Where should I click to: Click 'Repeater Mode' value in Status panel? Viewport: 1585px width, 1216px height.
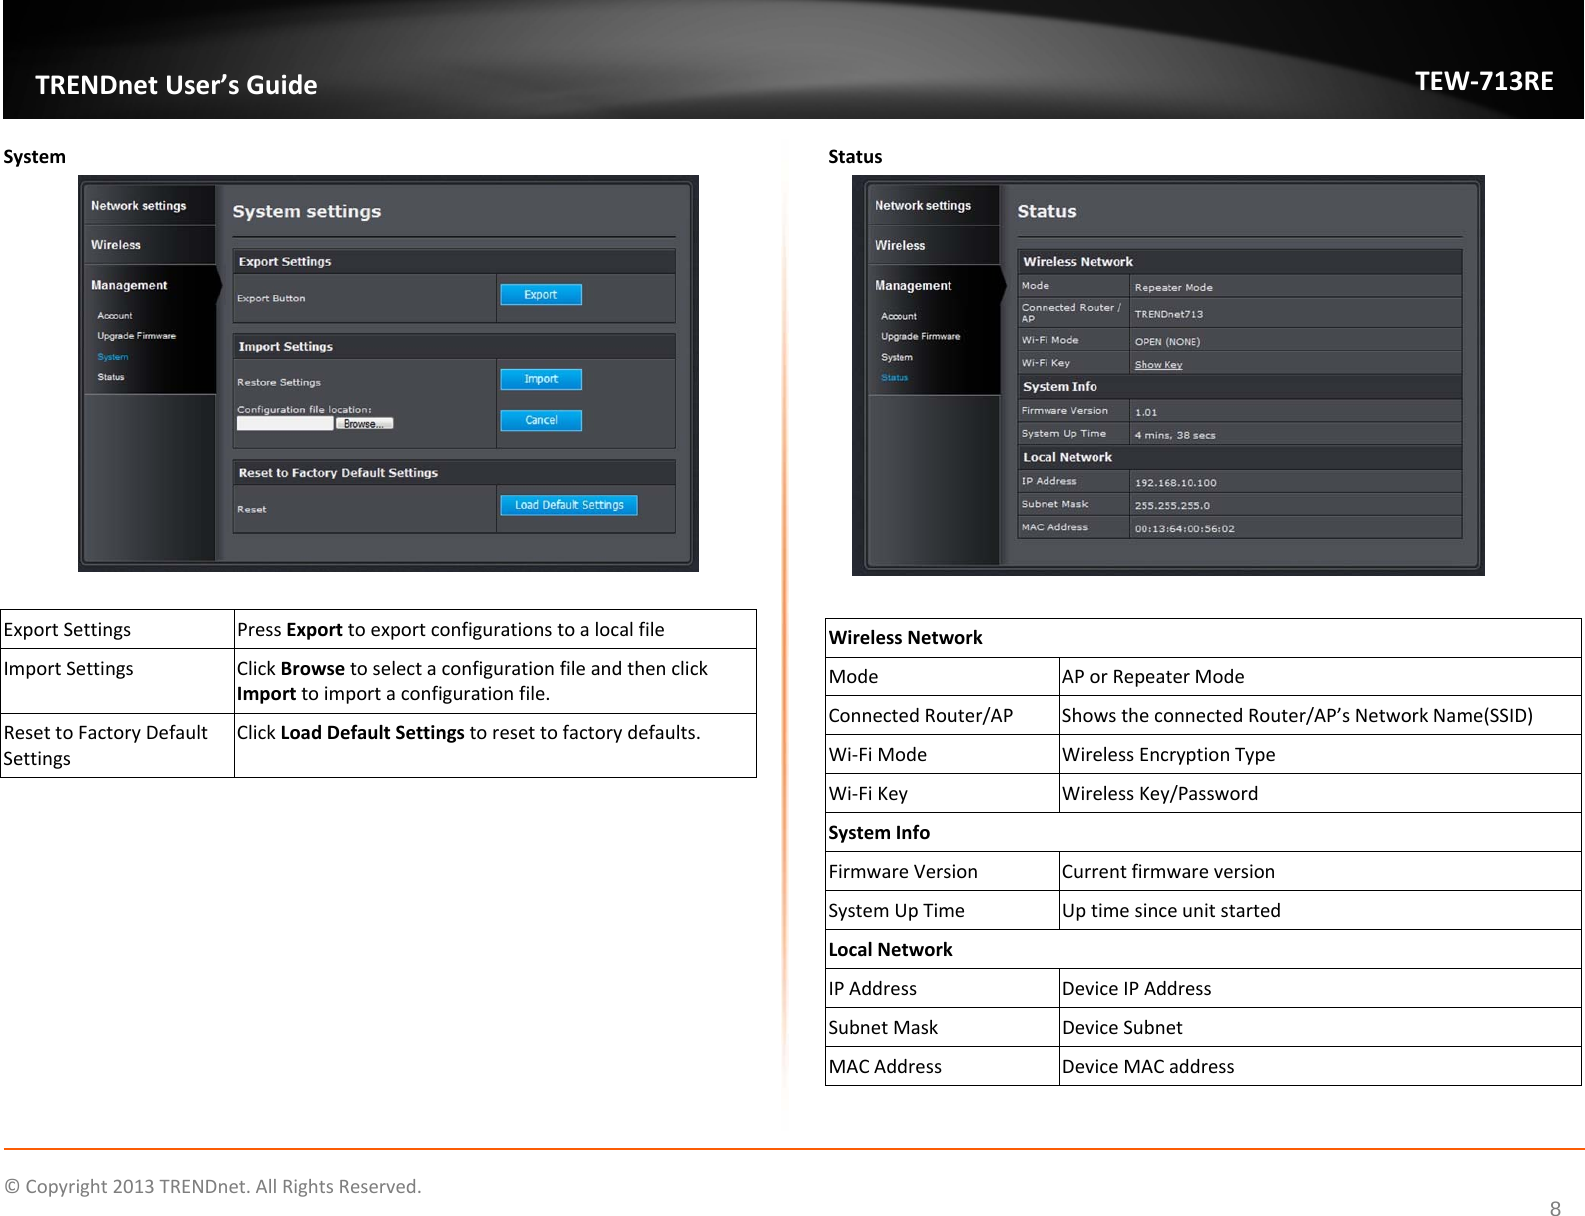pyautogui.click(x=1173, y=287)
